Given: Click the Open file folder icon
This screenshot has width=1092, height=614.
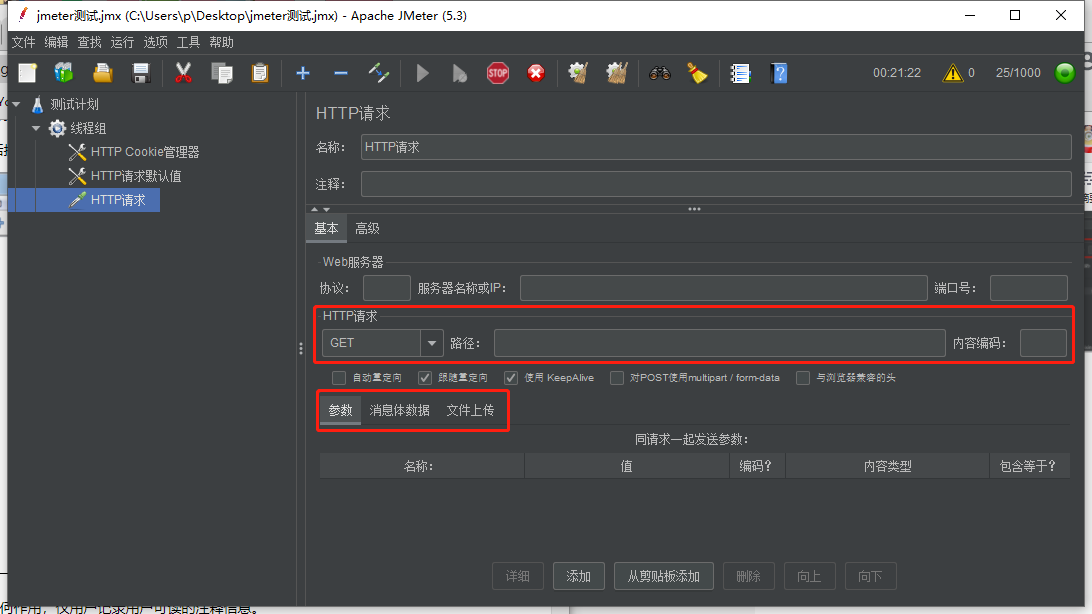Looking at the screenshot, I should pyautogui.click(x=102, y=73).
